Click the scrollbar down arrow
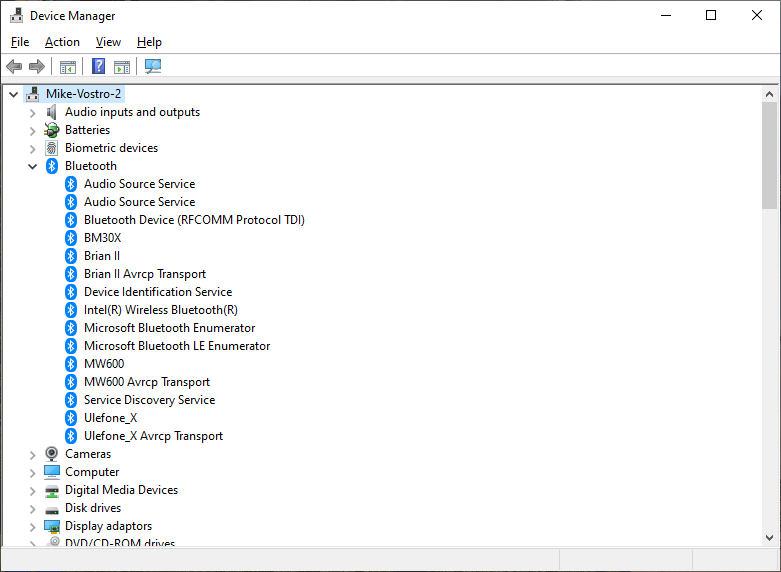The image size is (781, 572). click(770, 538)
